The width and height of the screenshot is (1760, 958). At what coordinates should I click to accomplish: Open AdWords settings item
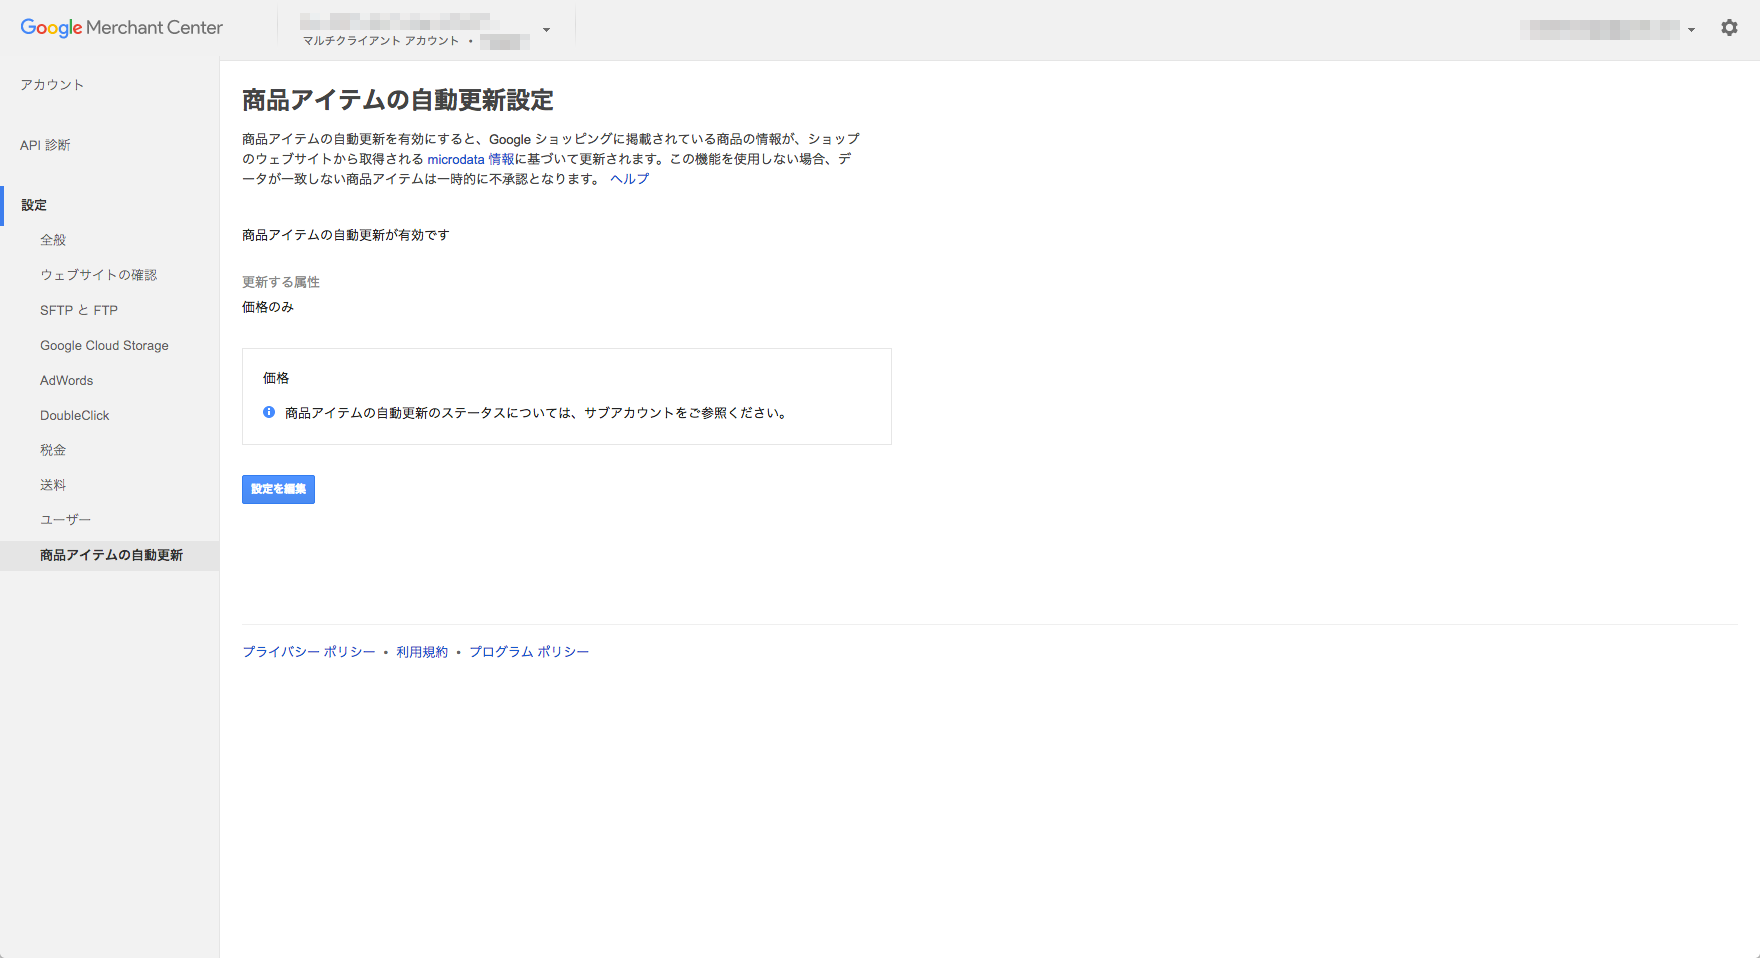[x=66, y=380]
